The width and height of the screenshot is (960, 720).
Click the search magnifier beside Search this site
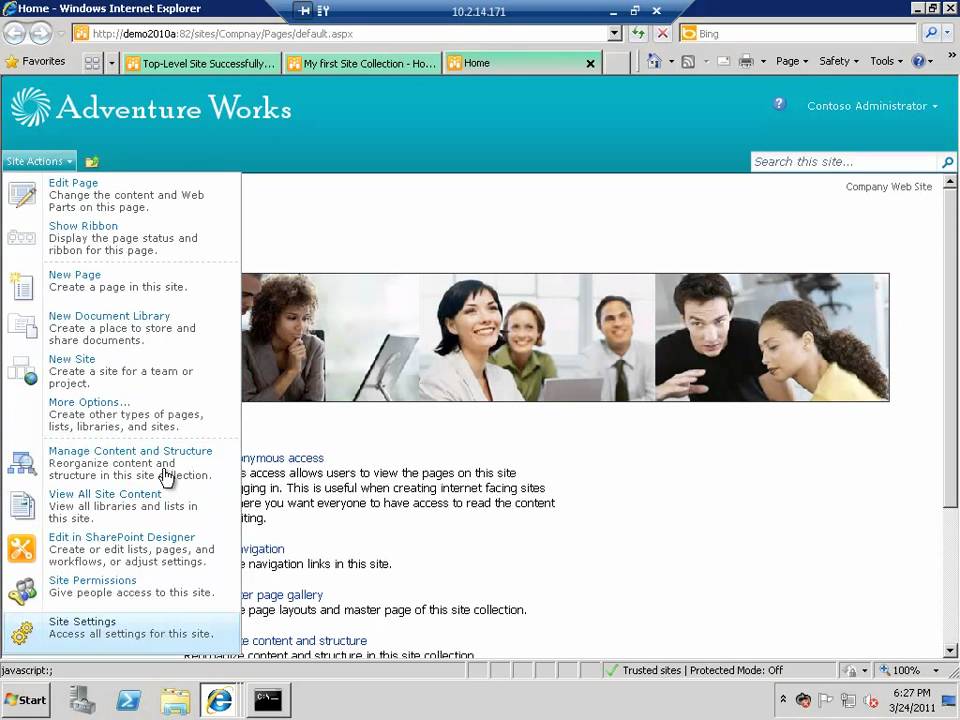947,162
